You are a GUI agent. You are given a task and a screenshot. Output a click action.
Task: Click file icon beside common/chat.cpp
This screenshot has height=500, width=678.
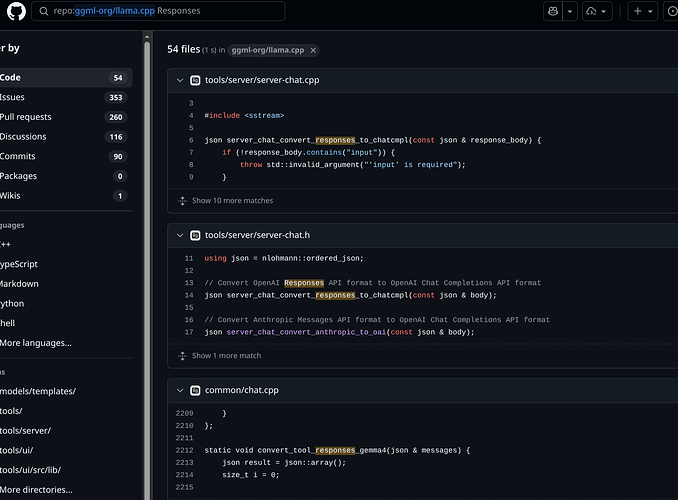[195, 391]
